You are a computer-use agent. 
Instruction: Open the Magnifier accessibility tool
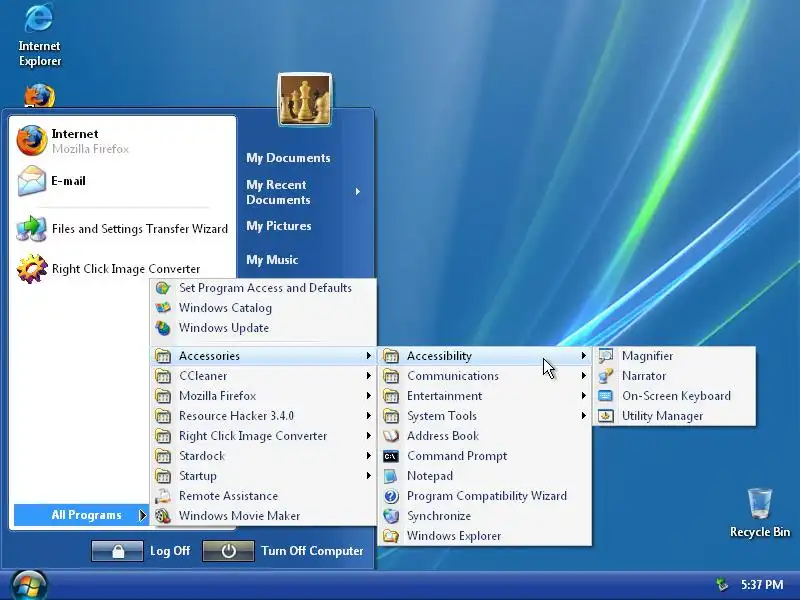673,356
